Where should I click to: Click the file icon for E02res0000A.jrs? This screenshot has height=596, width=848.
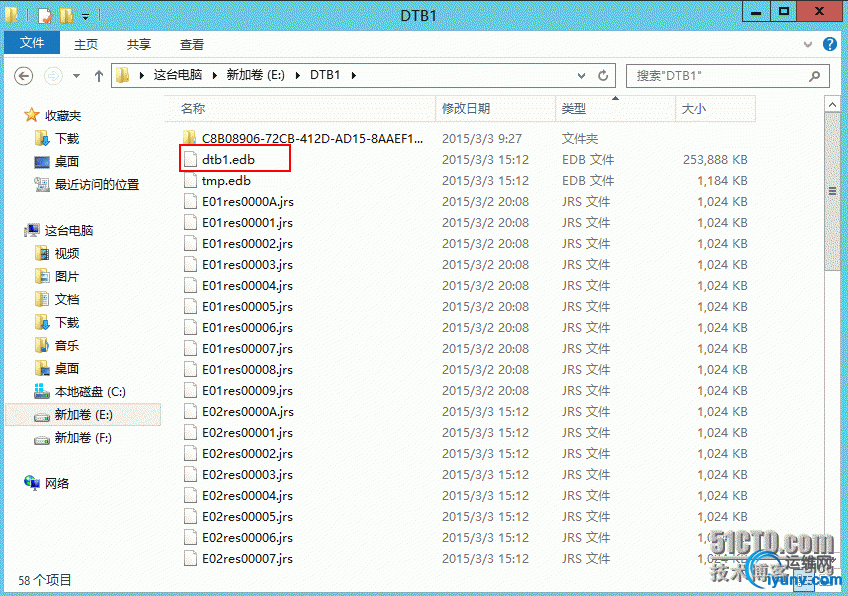pyautogui.click(x=190, y=412)
